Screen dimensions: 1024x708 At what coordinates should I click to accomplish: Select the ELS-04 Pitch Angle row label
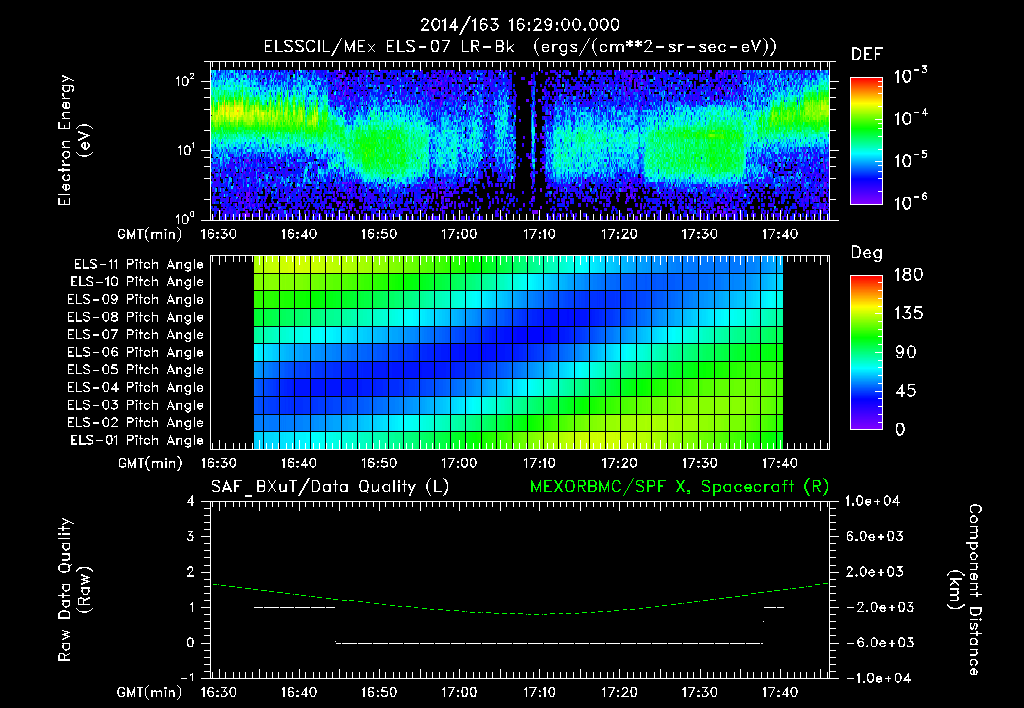[136, 387]
